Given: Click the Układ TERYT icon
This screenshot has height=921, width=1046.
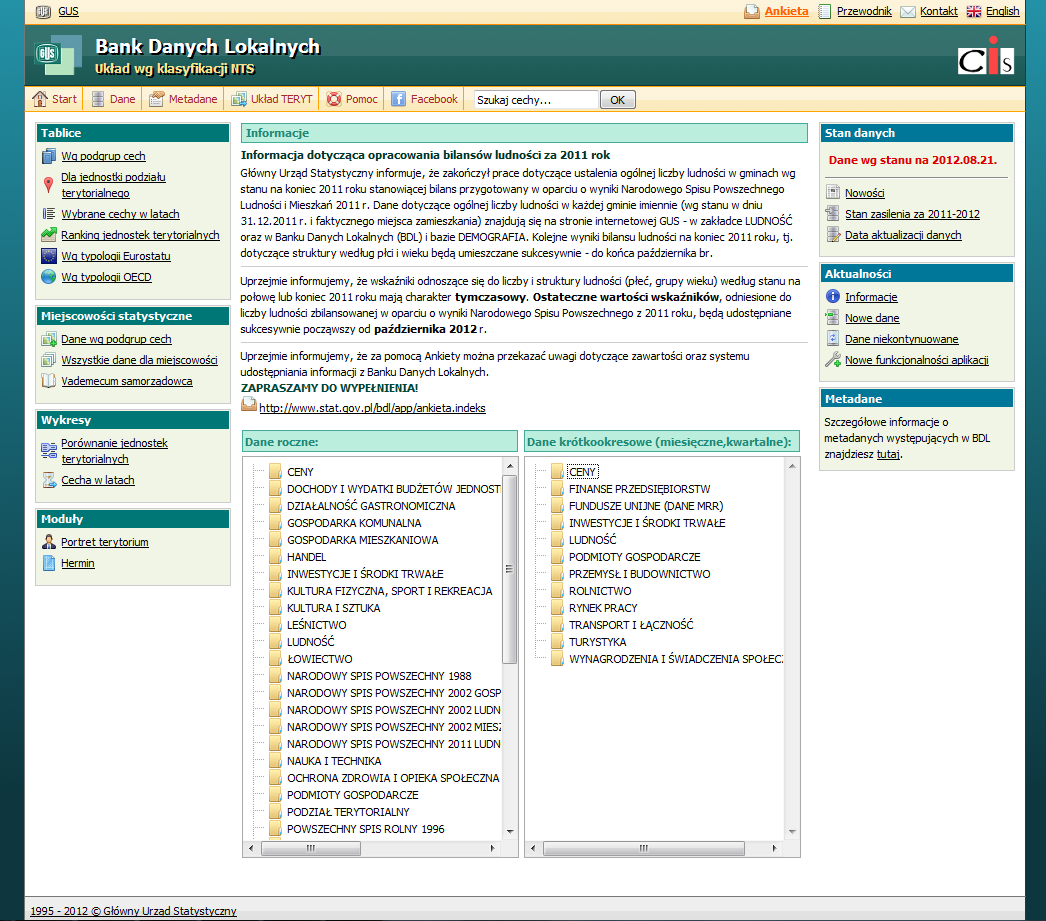Looking at the screenshot, I should tap(239, 99).
